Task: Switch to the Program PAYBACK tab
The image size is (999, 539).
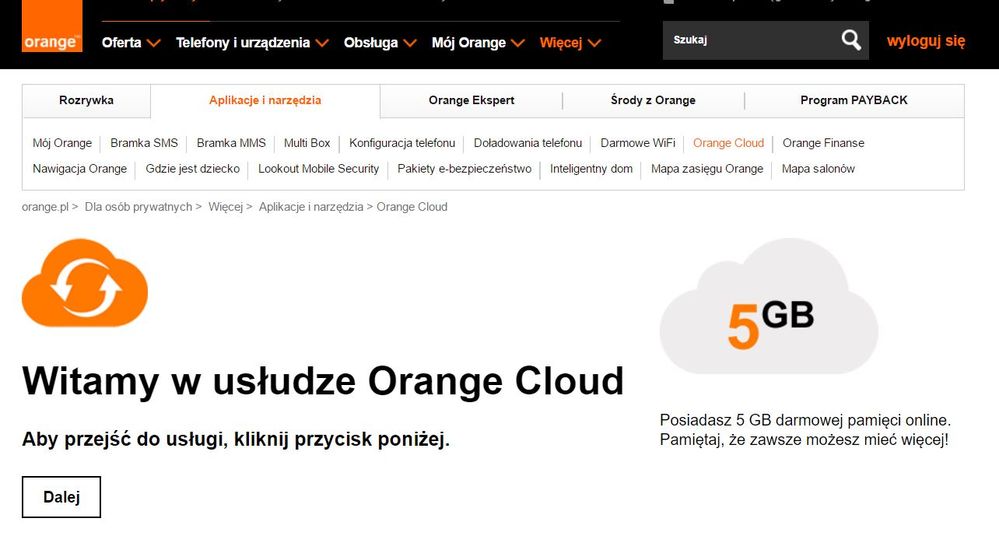Action: [854, 100]
